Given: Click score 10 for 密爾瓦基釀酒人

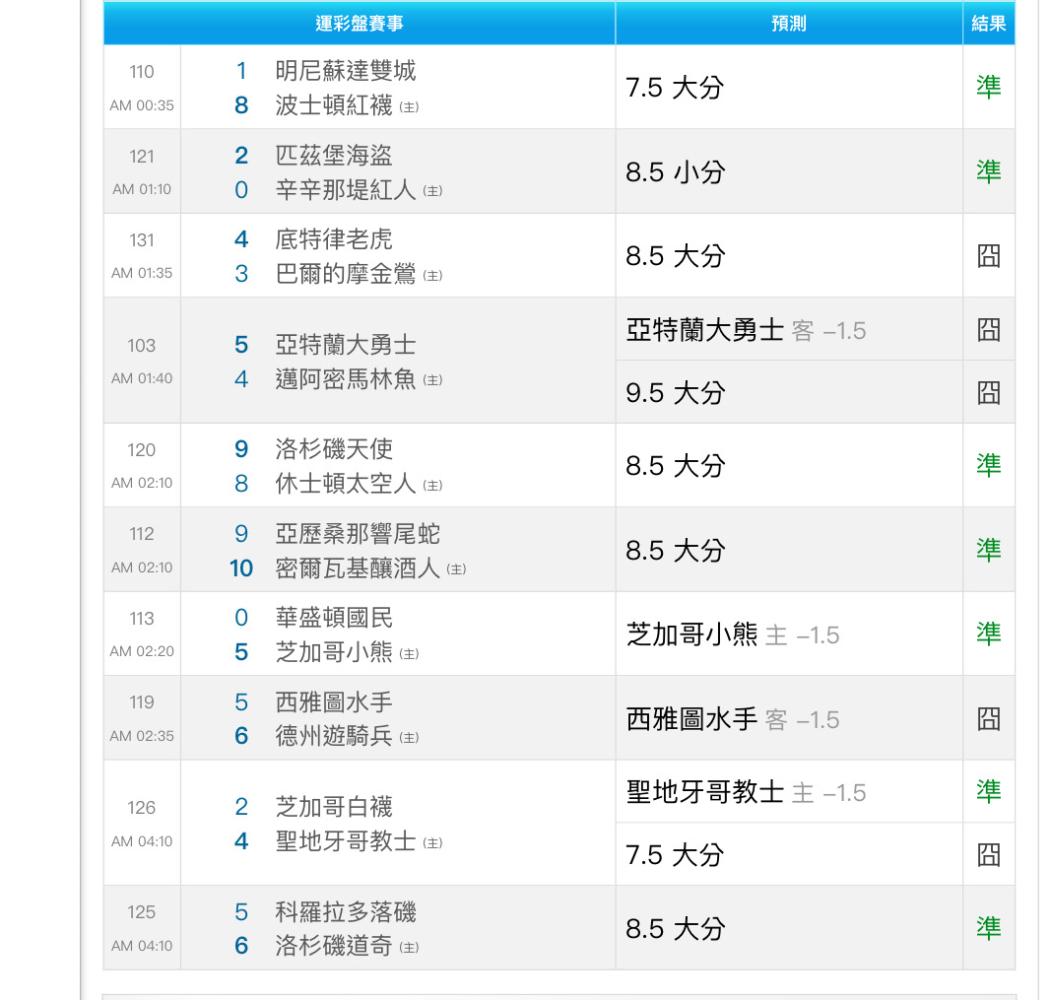Looking at the screenshot, I should point(241,568).
